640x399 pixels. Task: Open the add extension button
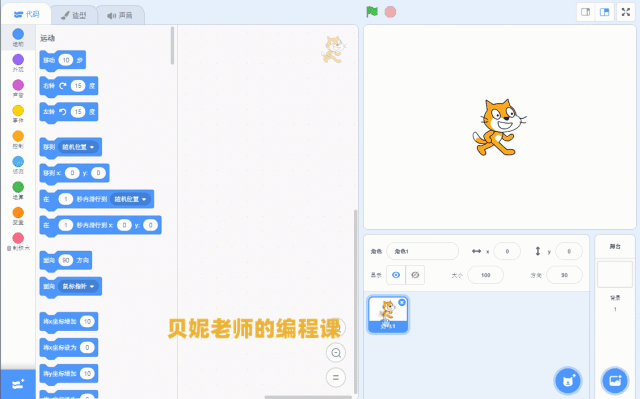point(18,384)
